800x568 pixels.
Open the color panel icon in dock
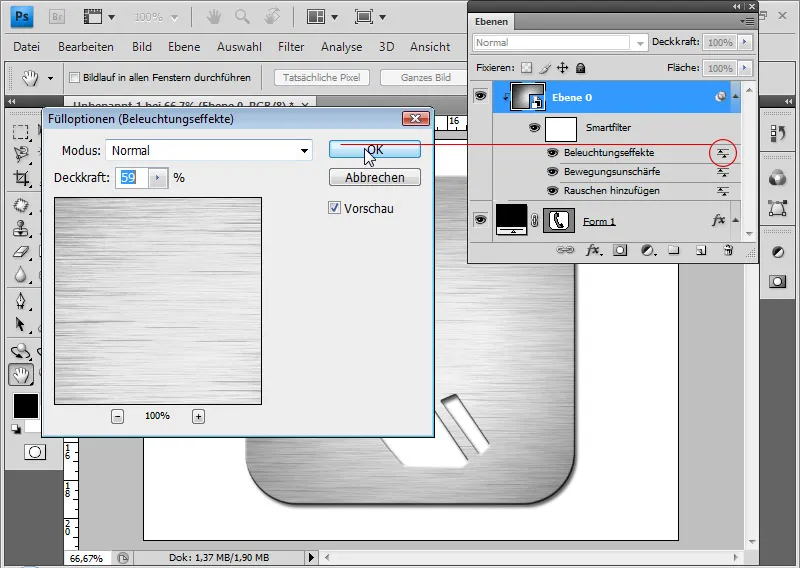(778, 178)
